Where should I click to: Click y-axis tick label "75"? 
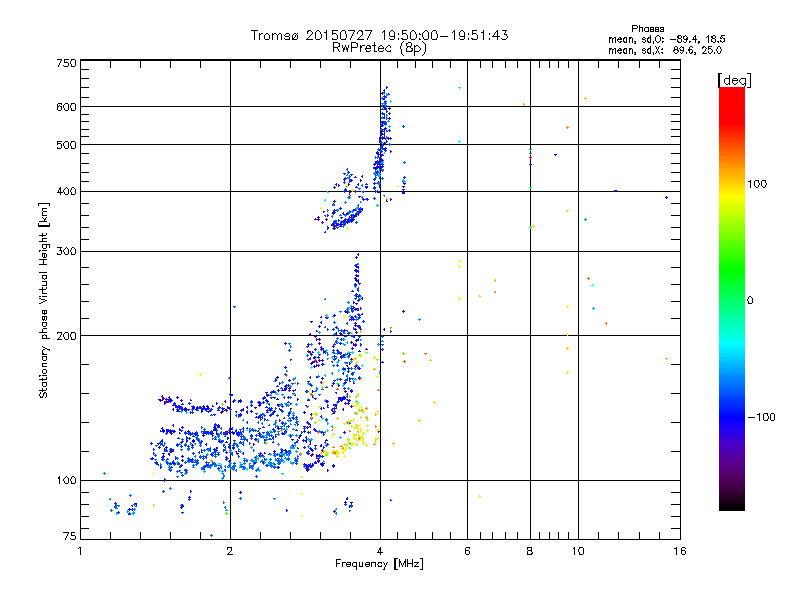[x=70, y=536]
